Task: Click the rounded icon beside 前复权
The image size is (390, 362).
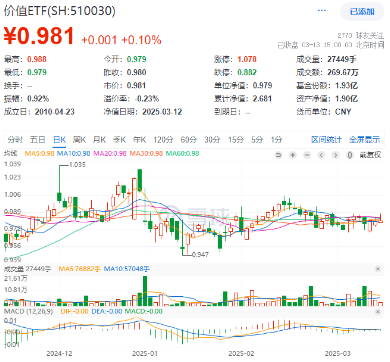Action: (350, 155)
